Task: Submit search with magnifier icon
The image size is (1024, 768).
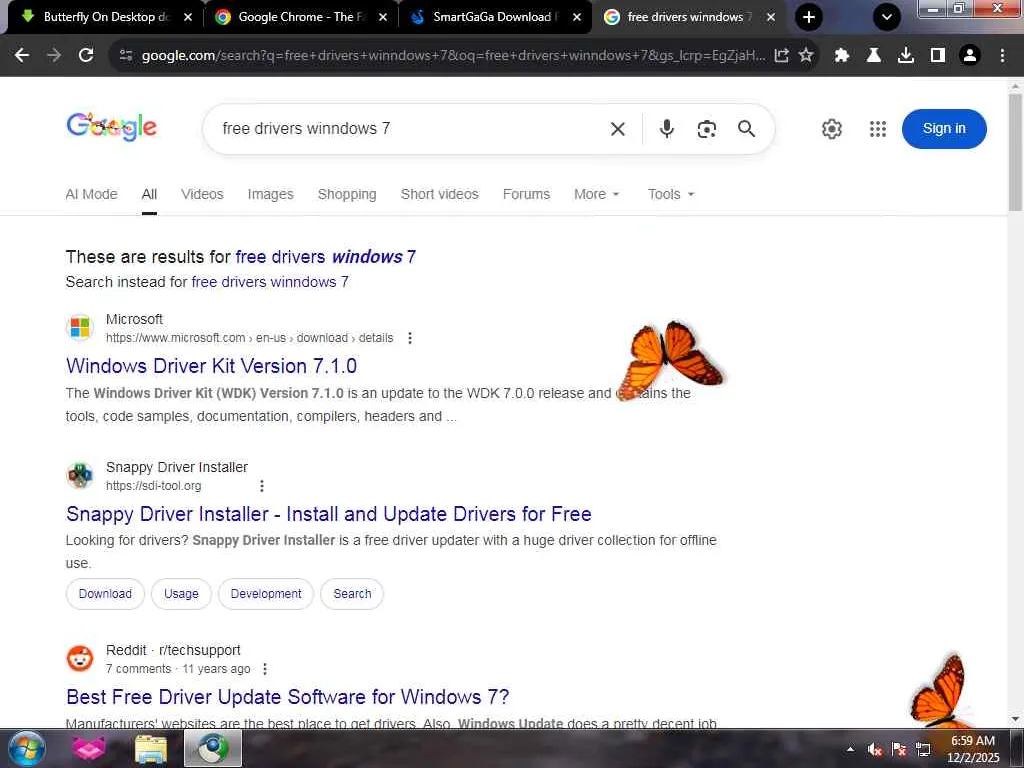Action: pos(746,129)
